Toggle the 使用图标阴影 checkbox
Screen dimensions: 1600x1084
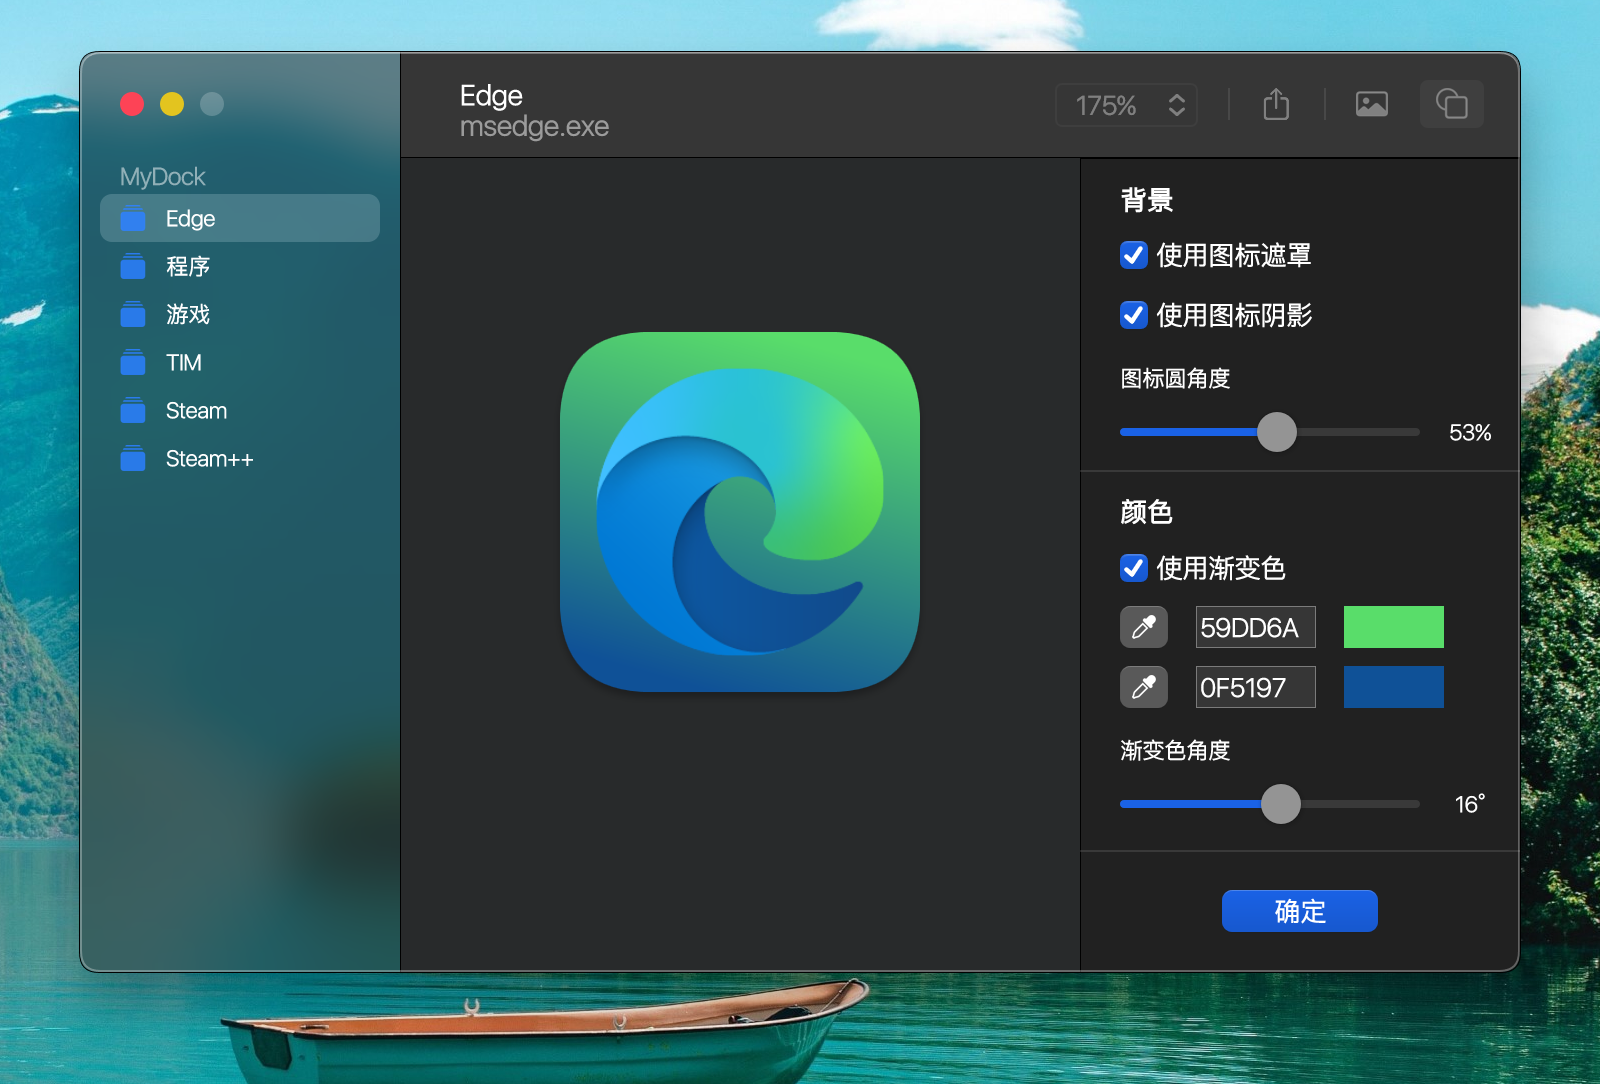point(1133,315)
